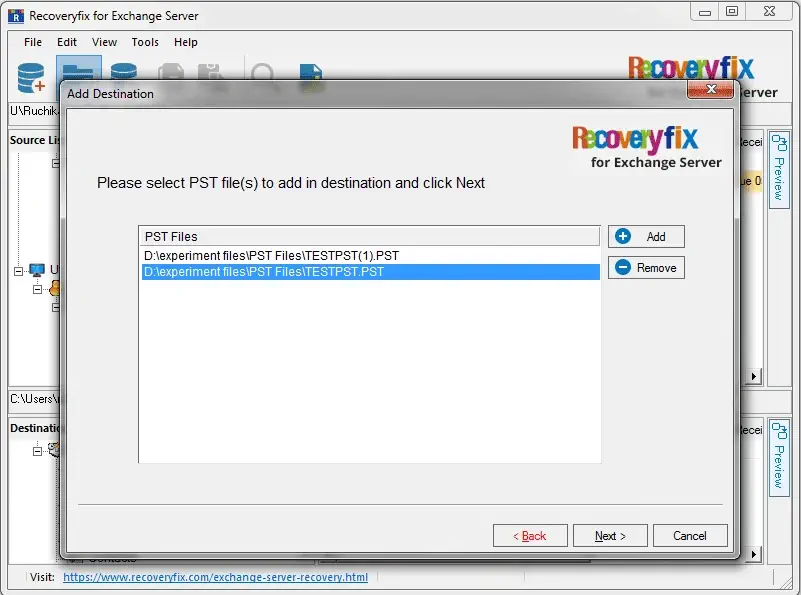
Task: Open the View menu
Action: coord(104,42)
